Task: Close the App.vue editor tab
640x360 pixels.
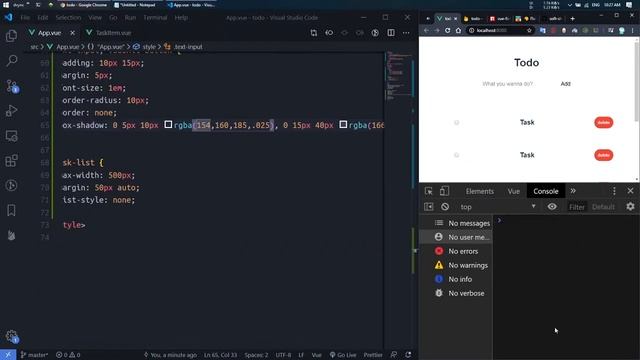Action: [x=72, y=33]
